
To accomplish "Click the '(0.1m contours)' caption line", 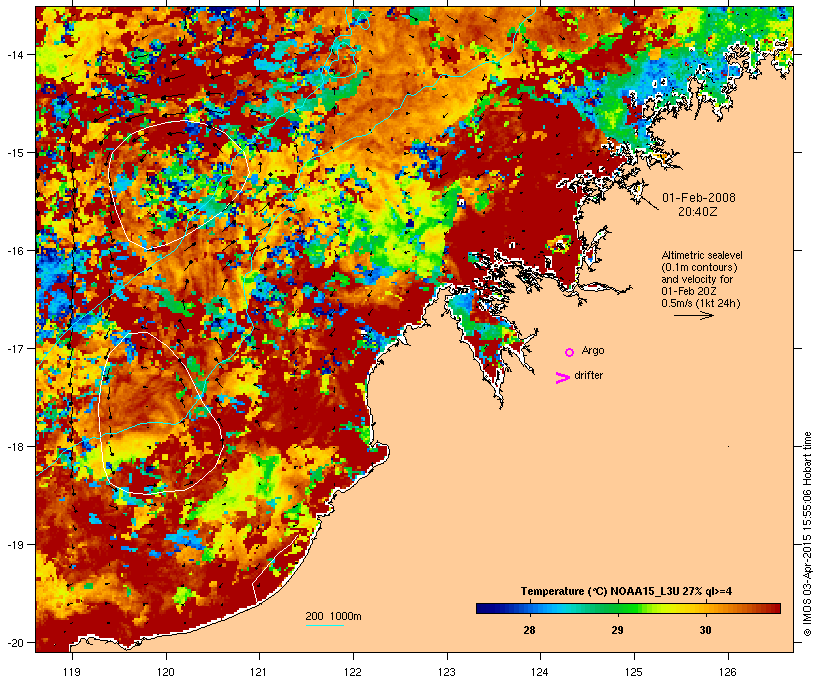I will click(x=699, y=267).
